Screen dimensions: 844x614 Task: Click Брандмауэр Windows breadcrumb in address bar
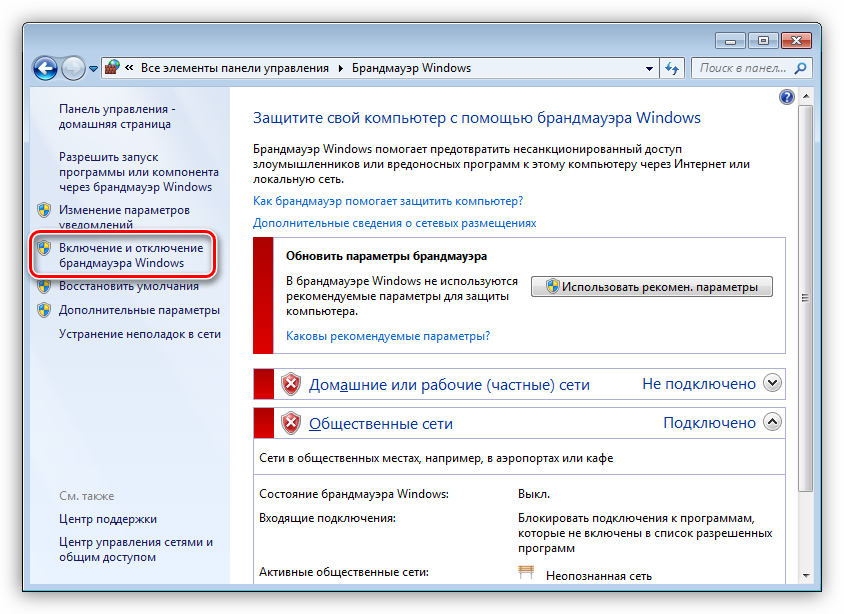pyautogui.click(x=411, y=68)
